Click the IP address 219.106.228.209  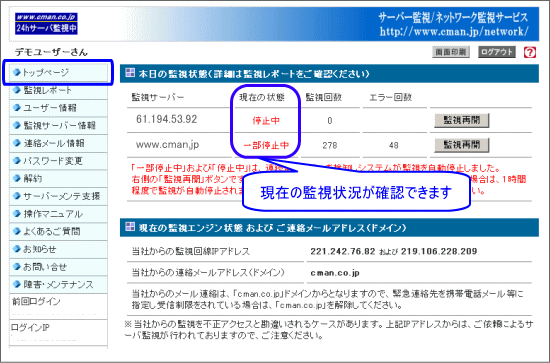click(439, 251)
